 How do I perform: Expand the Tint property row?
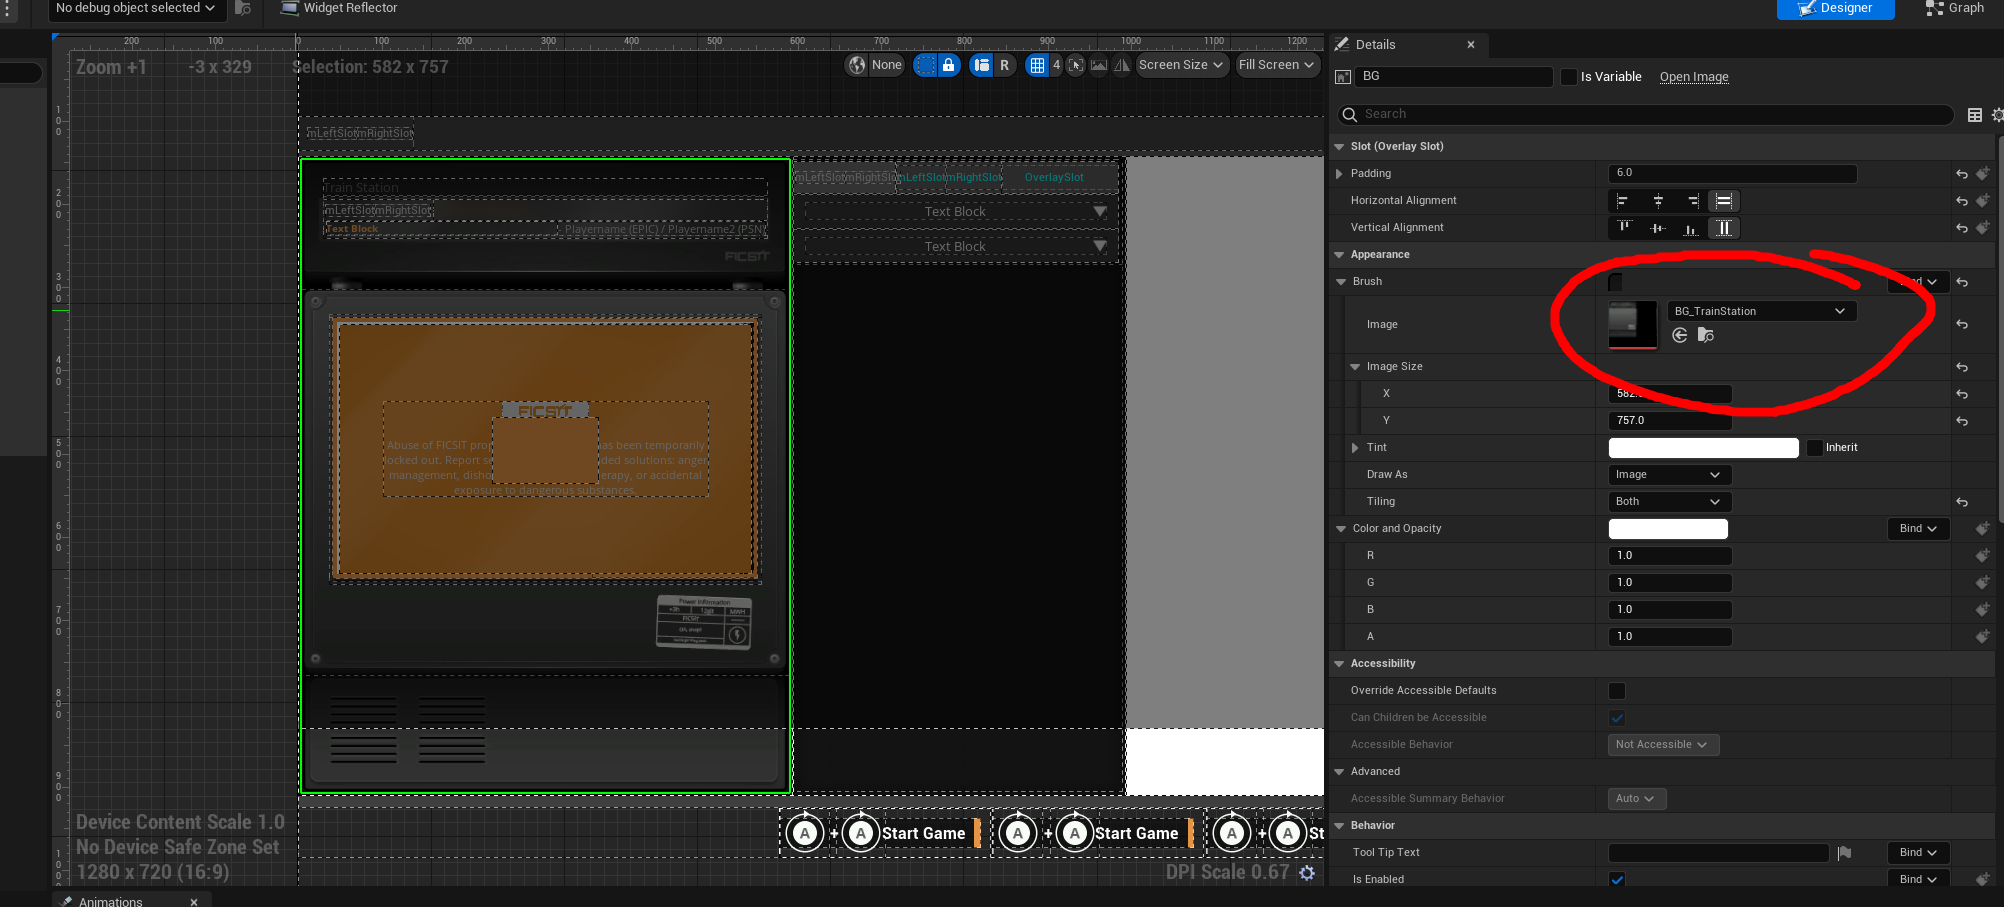[x=1355, y=448]
